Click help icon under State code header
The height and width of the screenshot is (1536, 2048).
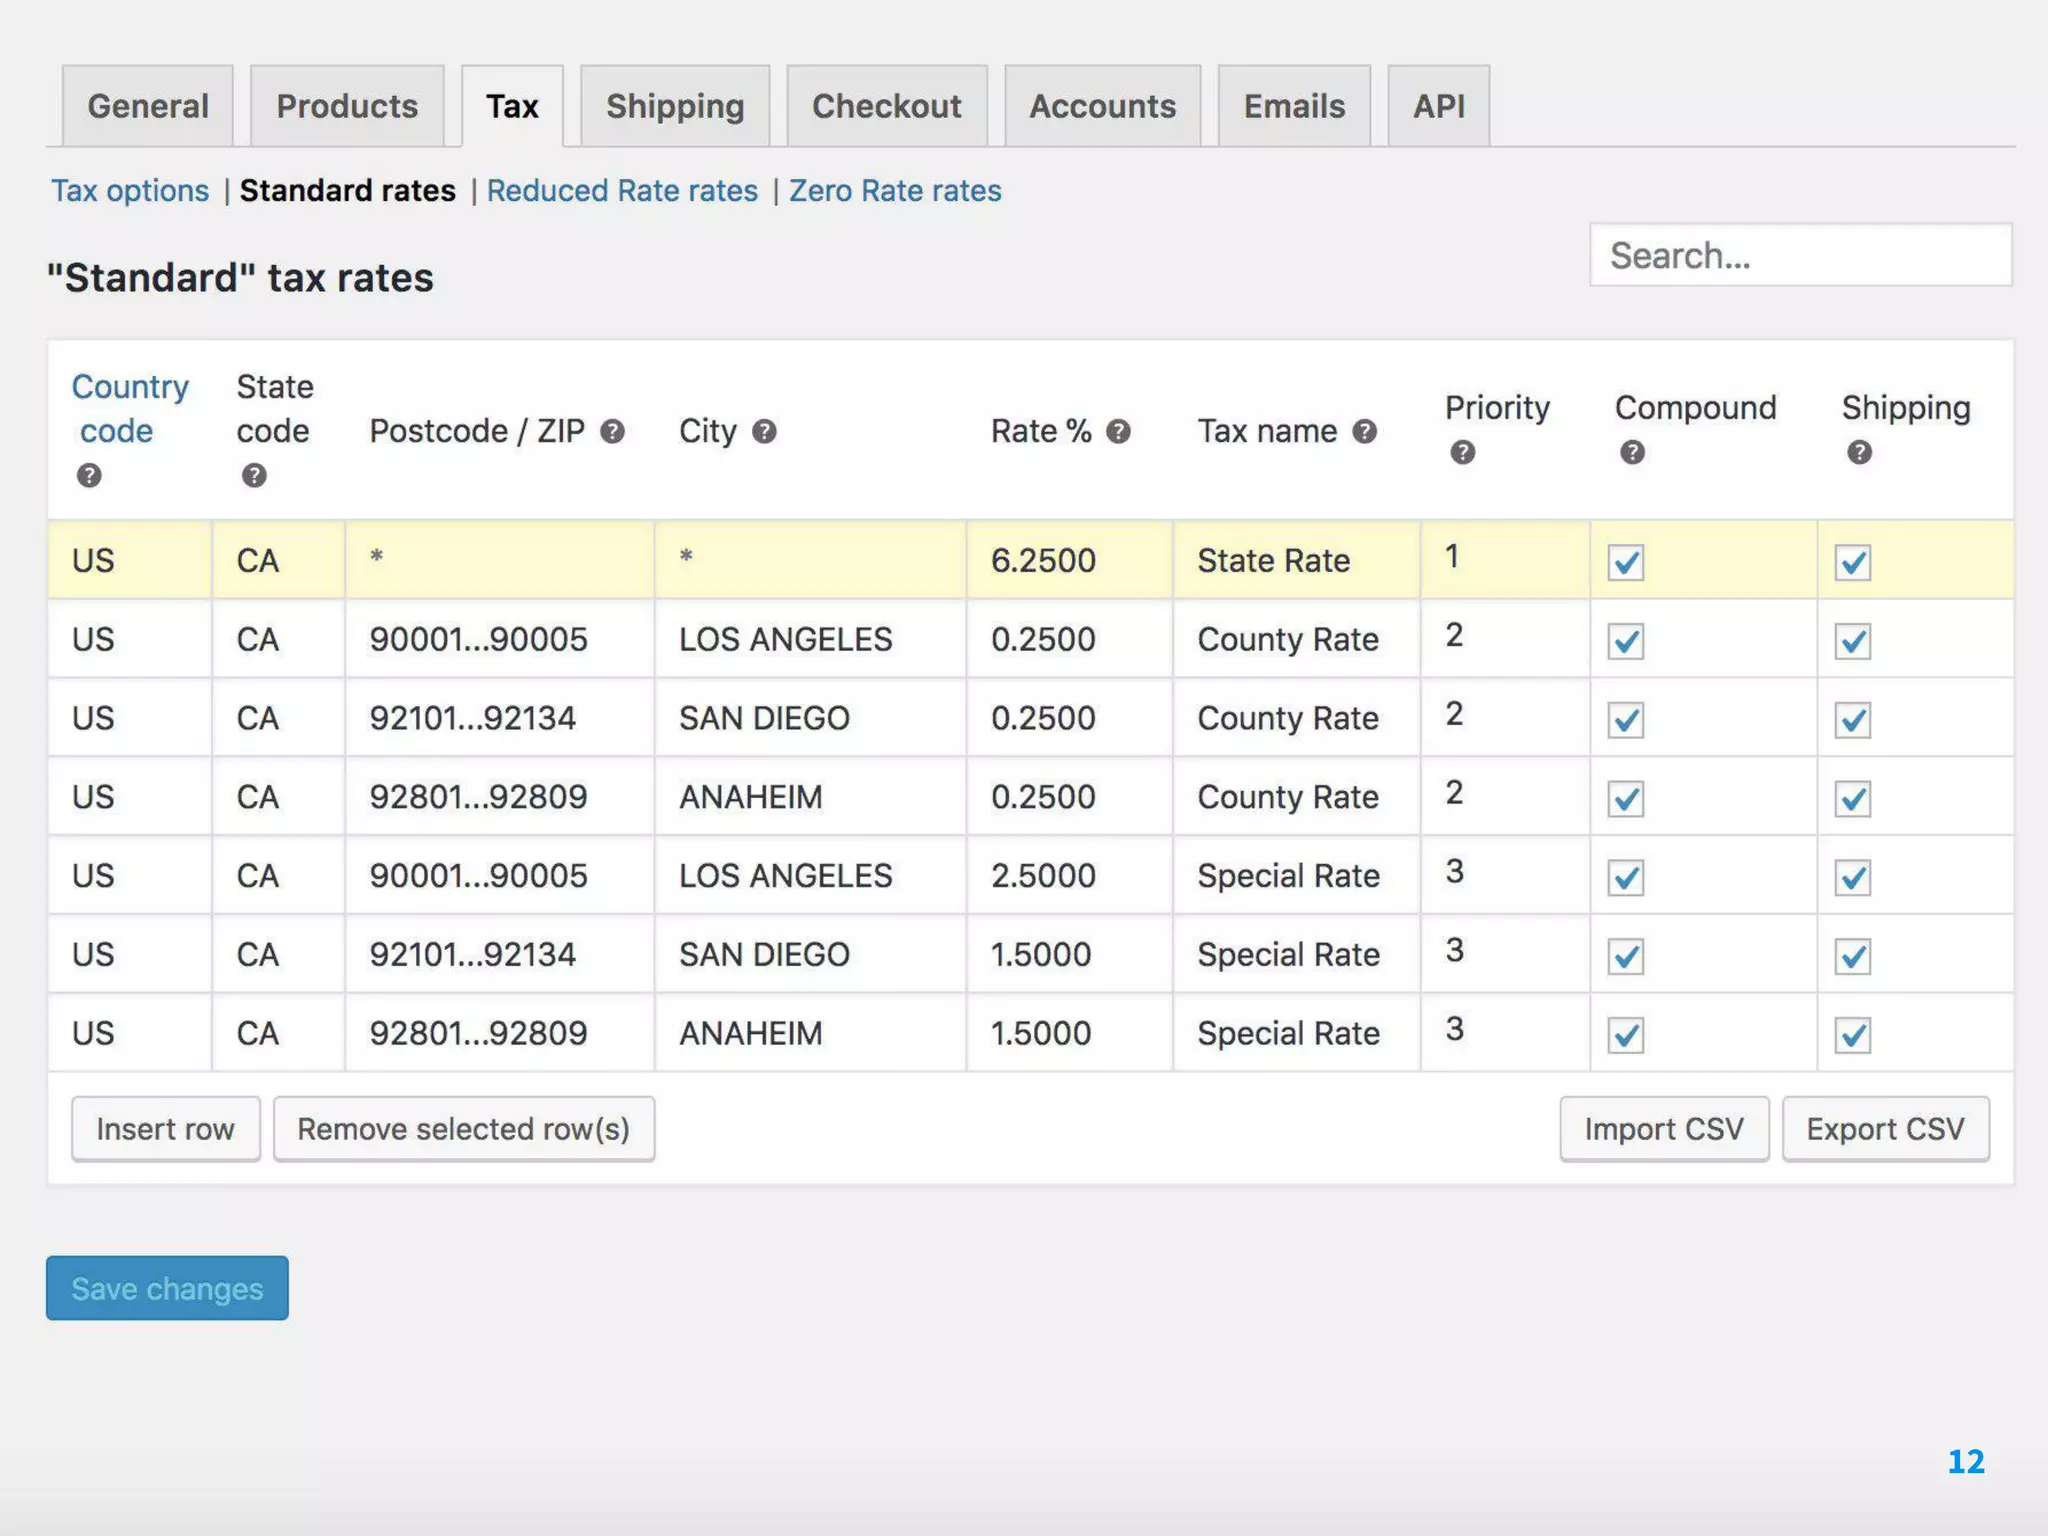[254, 476]
